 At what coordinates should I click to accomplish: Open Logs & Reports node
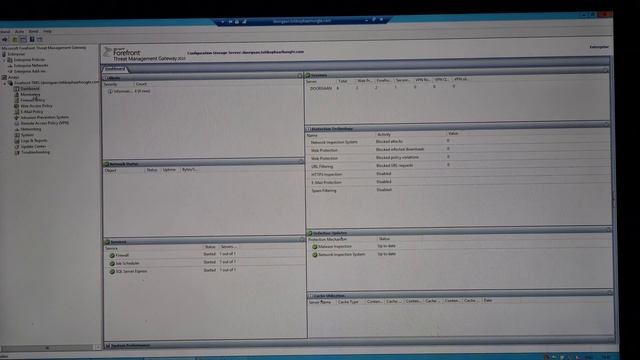coord(34,140)
